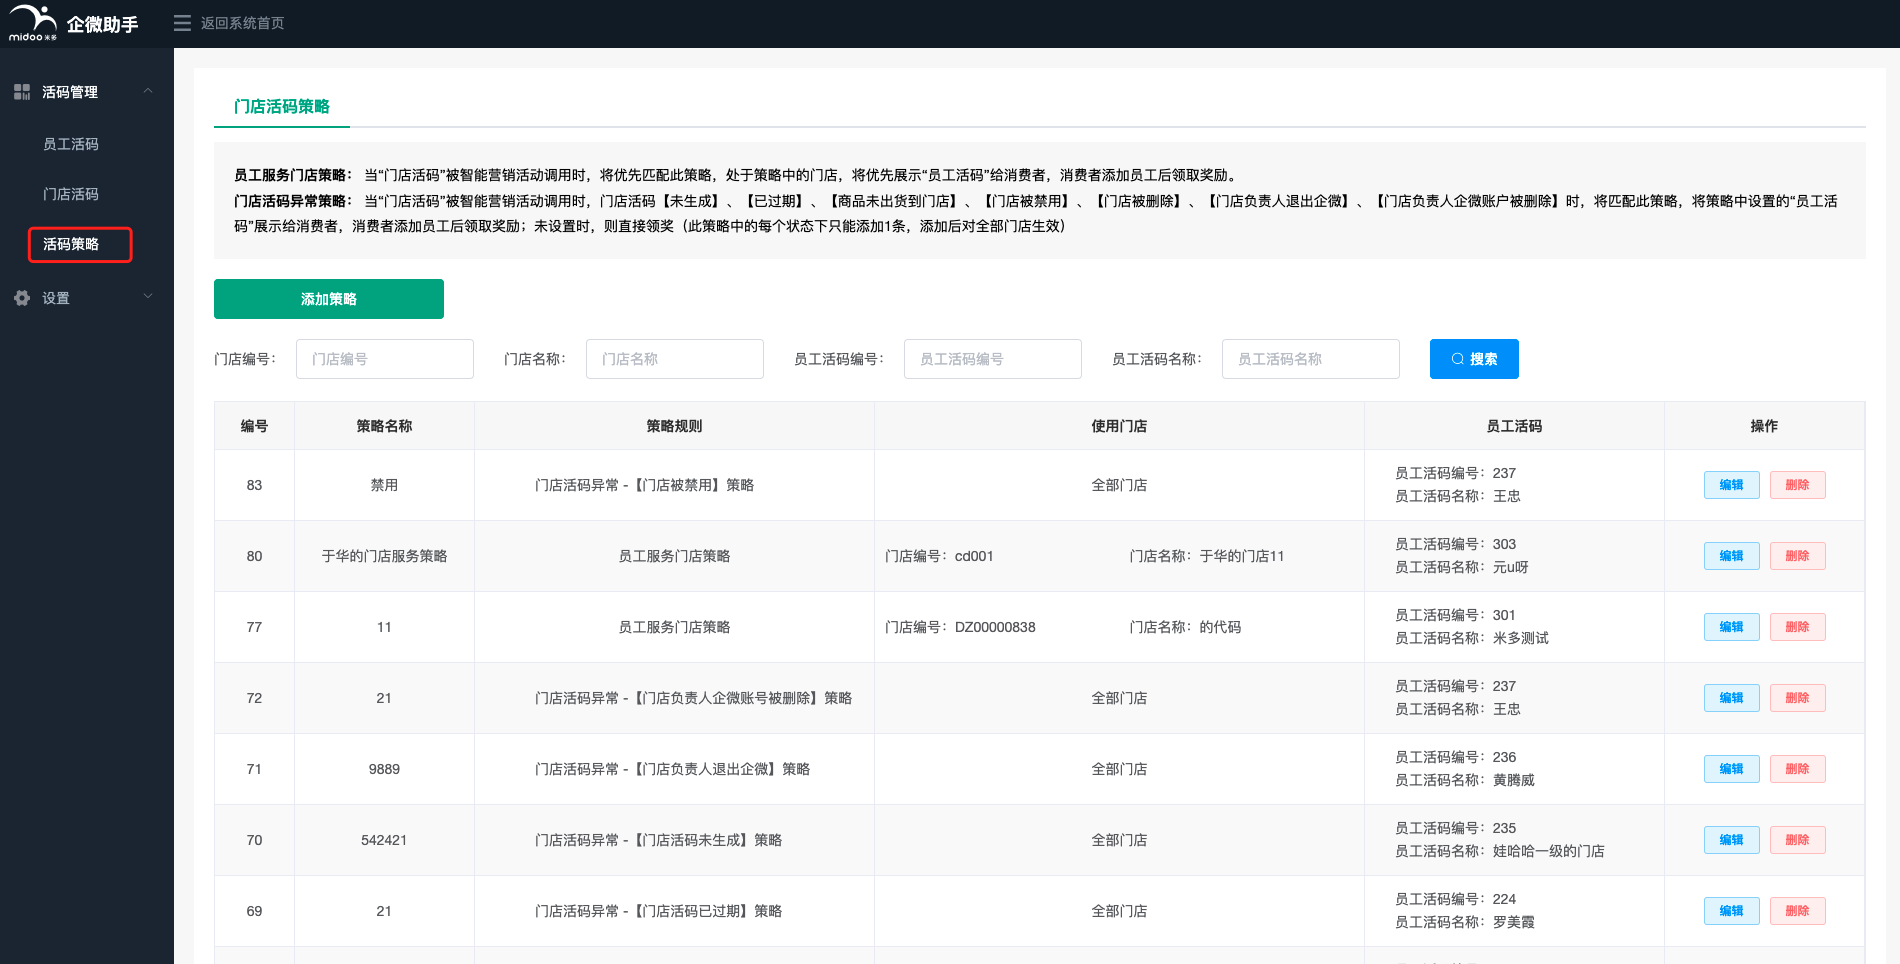The height and width of the screenshot is (964, 1900).
Task: Click 企微助手 title text
Action: pyautogui.click(x=102, y=24)
